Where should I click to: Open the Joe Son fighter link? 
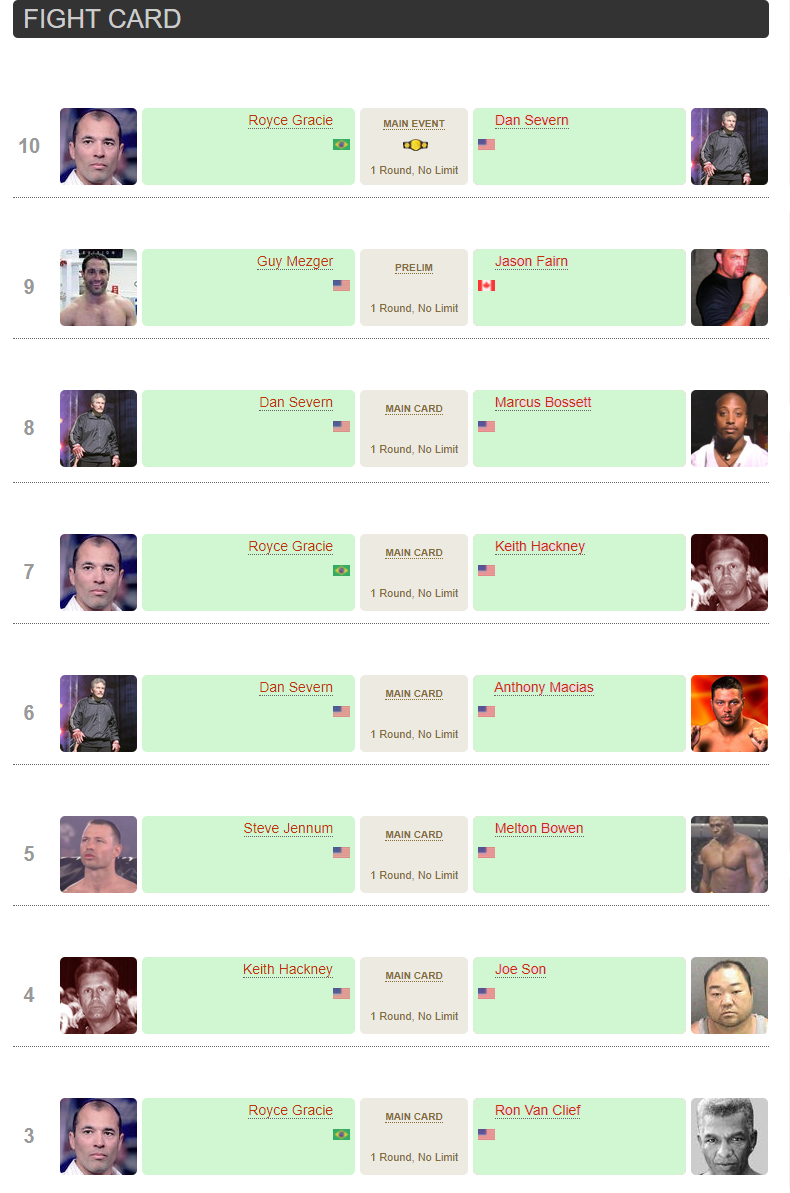[520, 969]
